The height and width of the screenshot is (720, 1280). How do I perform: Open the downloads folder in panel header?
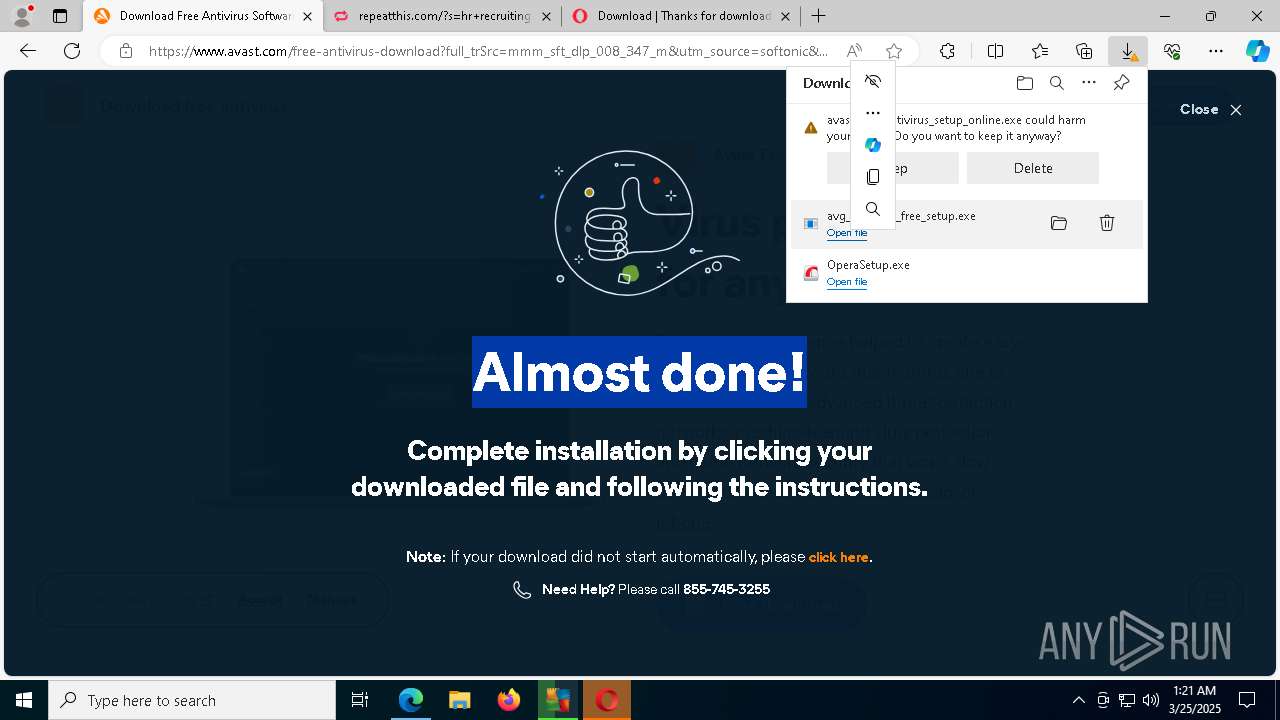tap(1024, 83)
